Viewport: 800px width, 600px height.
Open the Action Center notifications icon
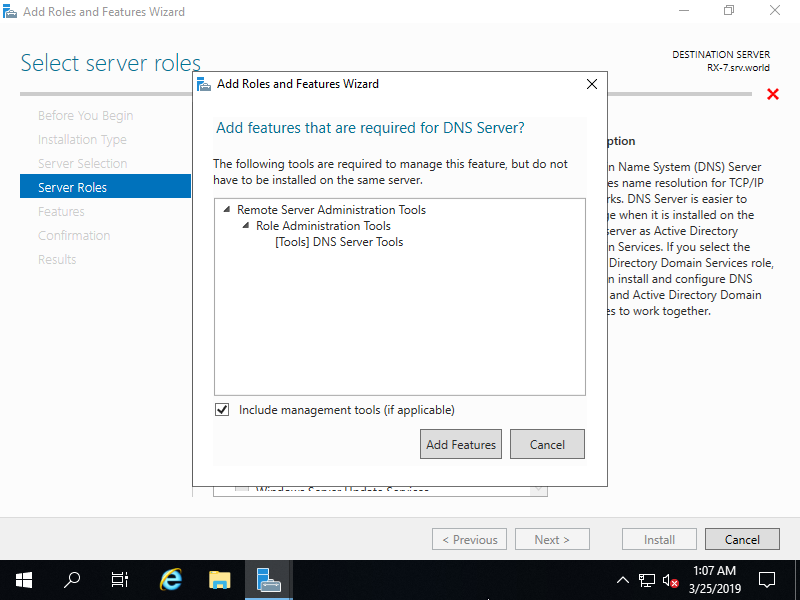tap(767, 580)
